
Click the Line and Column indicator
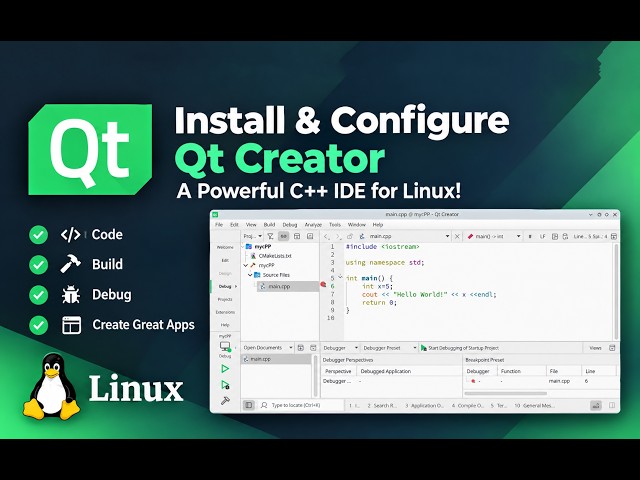click(x=590, y=236)
